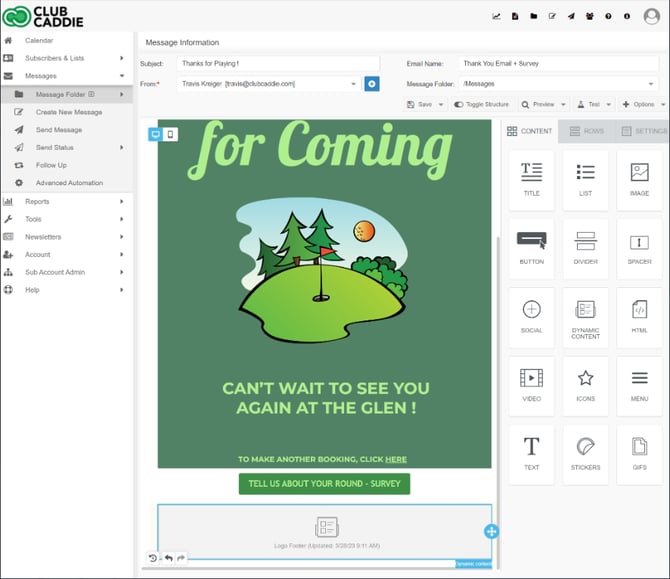Image resolution: width=670 pixels, height=579 pixels.
Task: Choose the Video content block
Action: click(x=531, y=384)
